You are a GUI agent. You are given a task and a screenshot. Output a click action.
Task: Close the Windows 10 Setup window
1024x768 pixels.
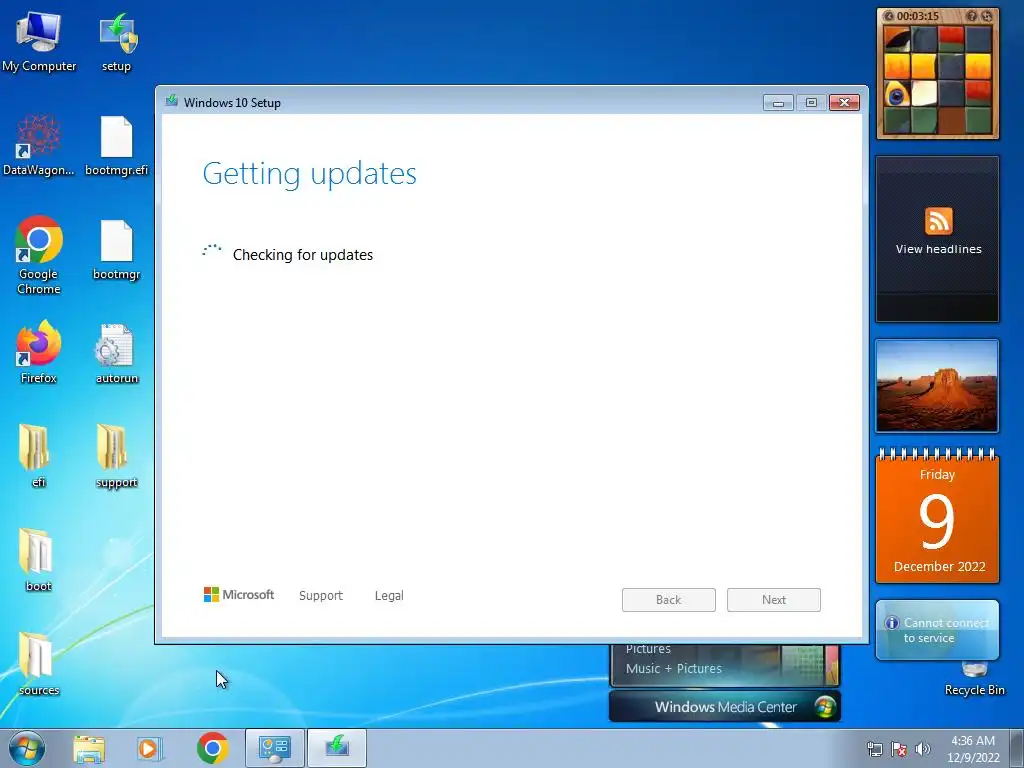[x=844, y=103]
